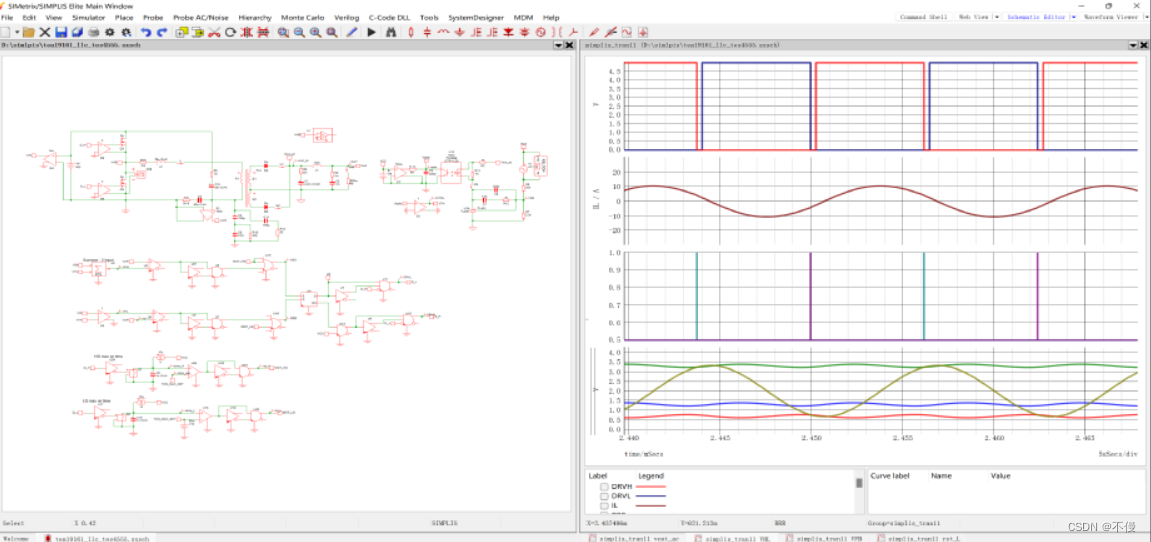This screenshot has height=542, width=1151.
Task: Click the Save disk icon in toolbar
Action: click(61, 32)
